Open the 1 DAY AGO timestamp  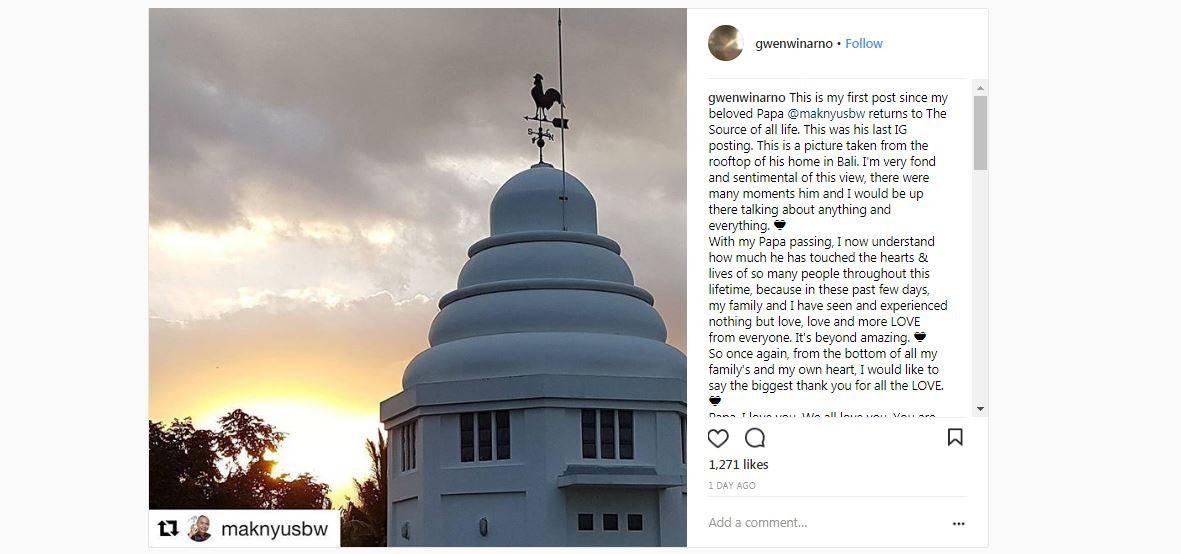(x=731, y=486)
